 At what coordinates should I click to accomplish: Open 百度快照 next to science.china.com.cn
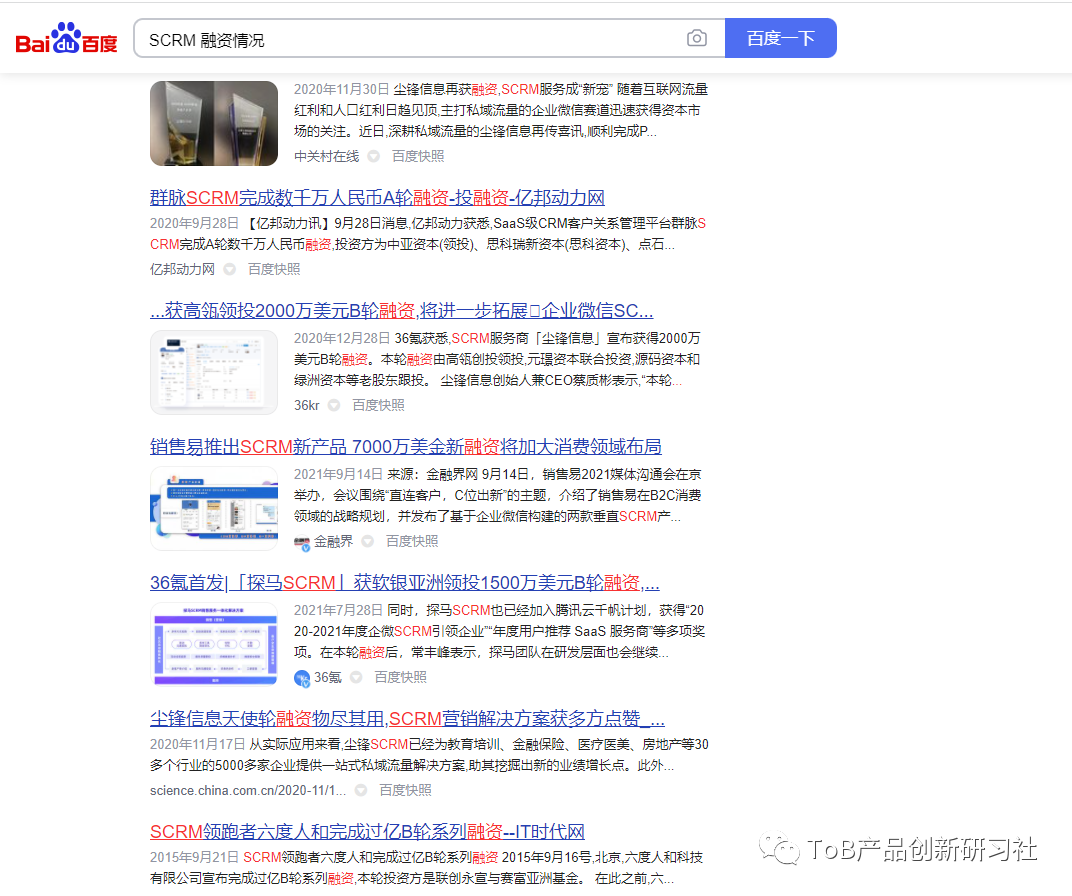[x=405, y=790]
